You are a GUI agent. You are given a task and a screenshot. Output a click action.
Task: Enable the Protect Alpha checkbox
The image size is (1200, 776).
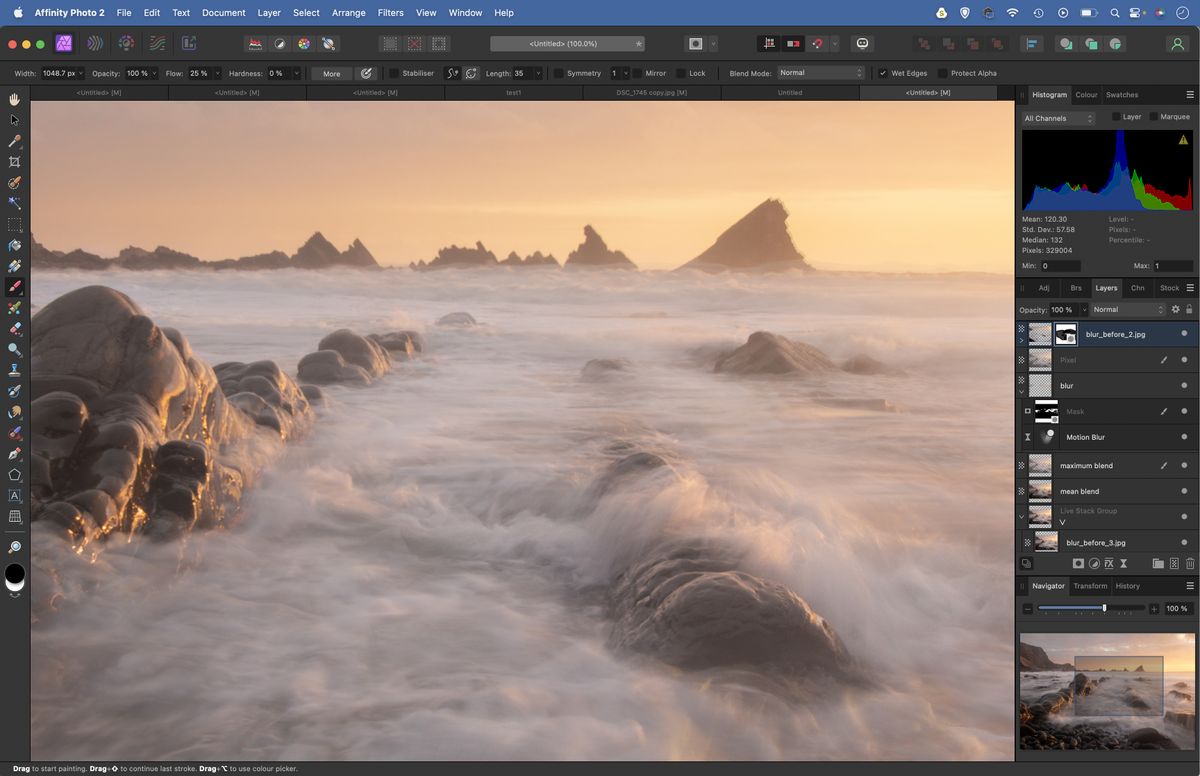[x=944, y=73]
